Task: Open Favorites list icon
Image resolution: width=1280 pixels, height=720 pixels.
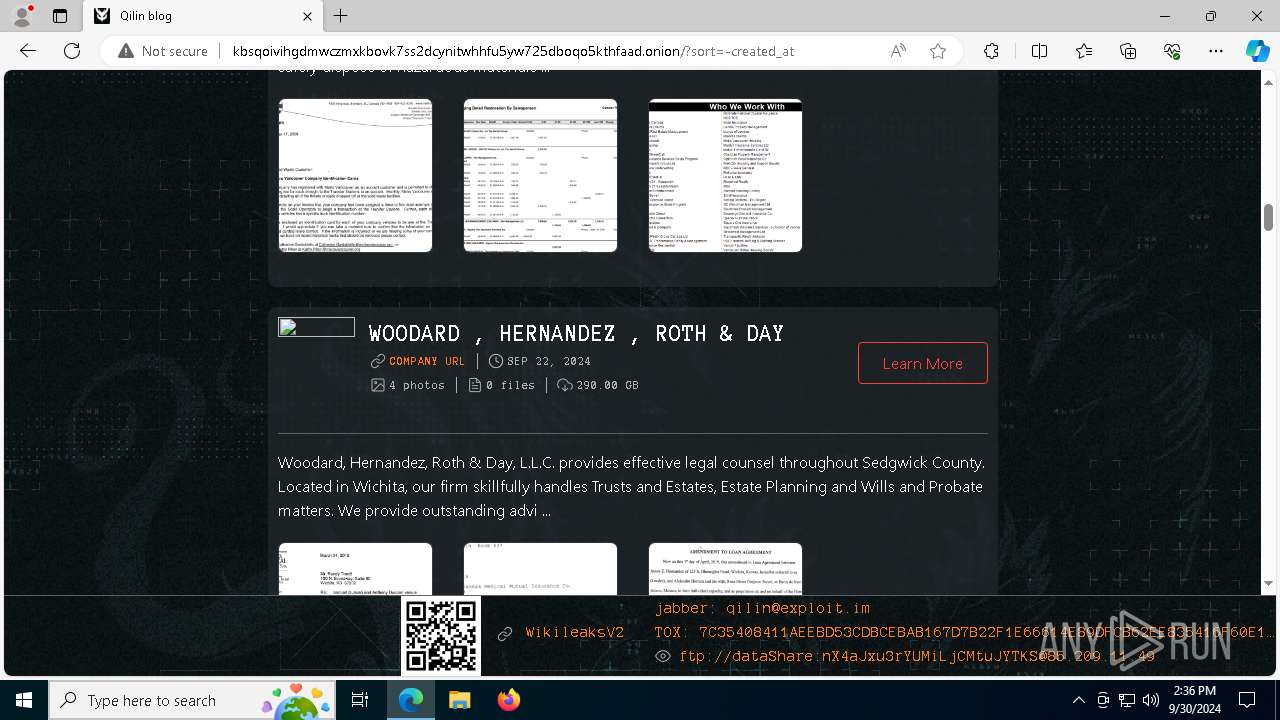Action: click(x=1084, y=51)
